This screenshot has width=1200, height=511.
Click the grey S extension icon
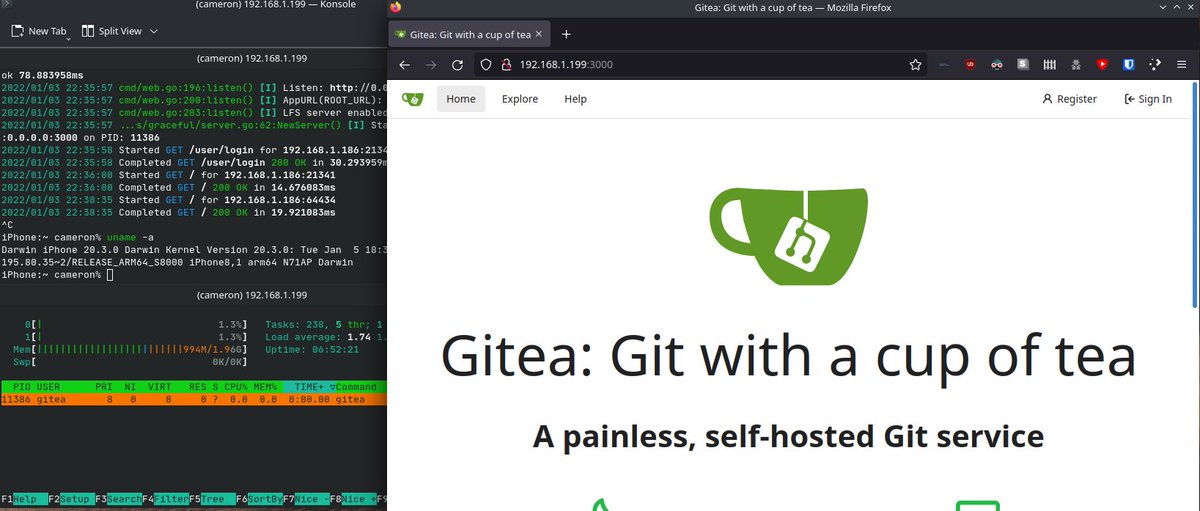(x=1023, y=64)
